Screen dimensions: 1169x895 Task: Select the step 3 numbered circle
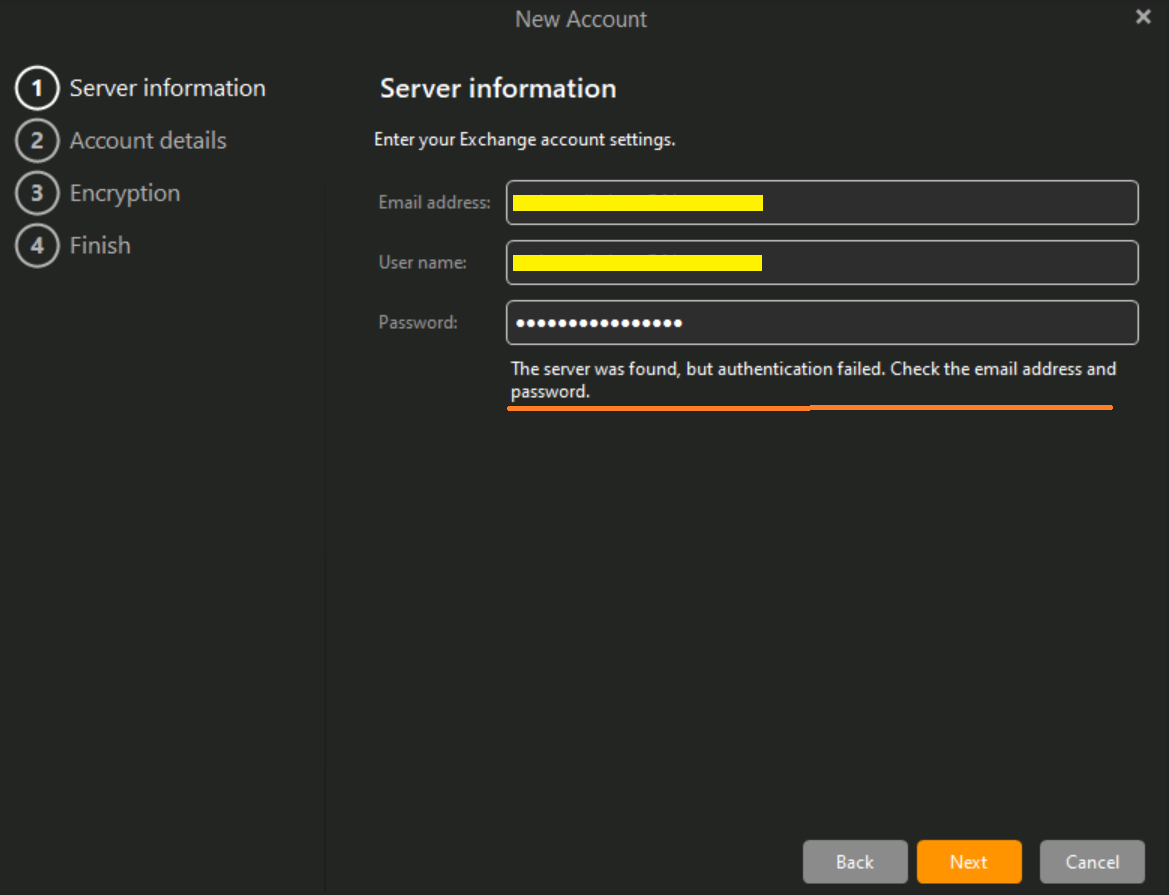tap(37, 193)
